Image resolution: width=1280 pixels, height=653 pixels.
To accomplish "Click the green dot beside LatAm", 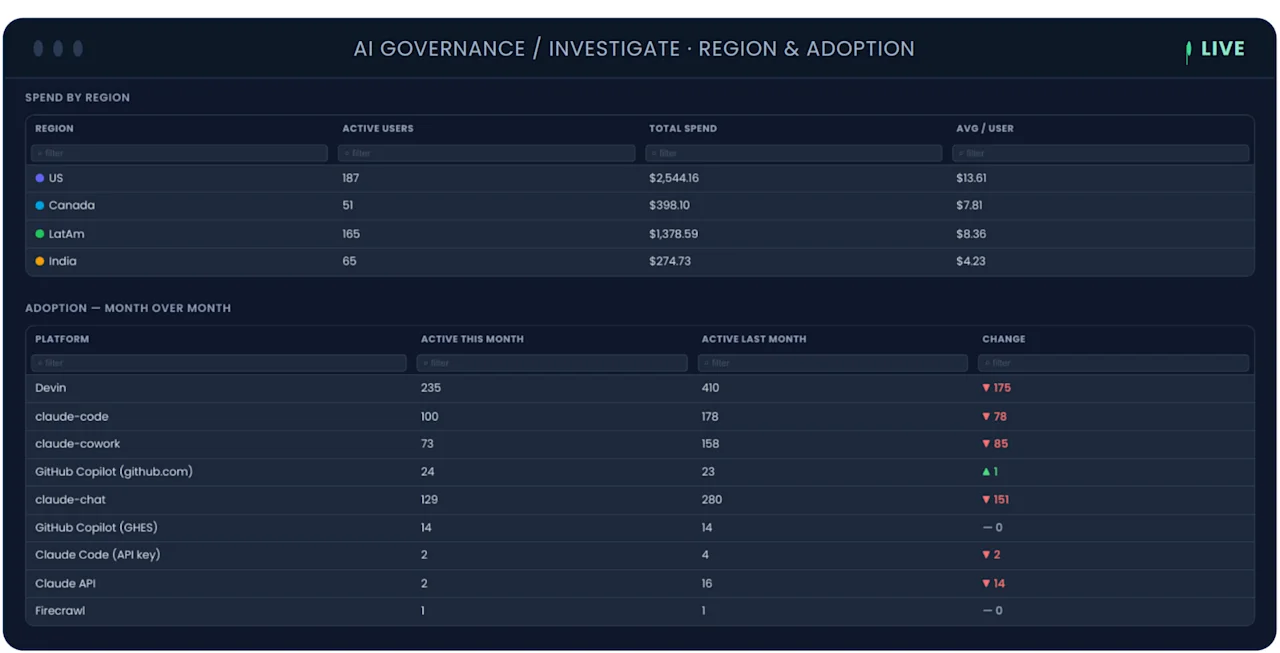I will tap(40, 234).
